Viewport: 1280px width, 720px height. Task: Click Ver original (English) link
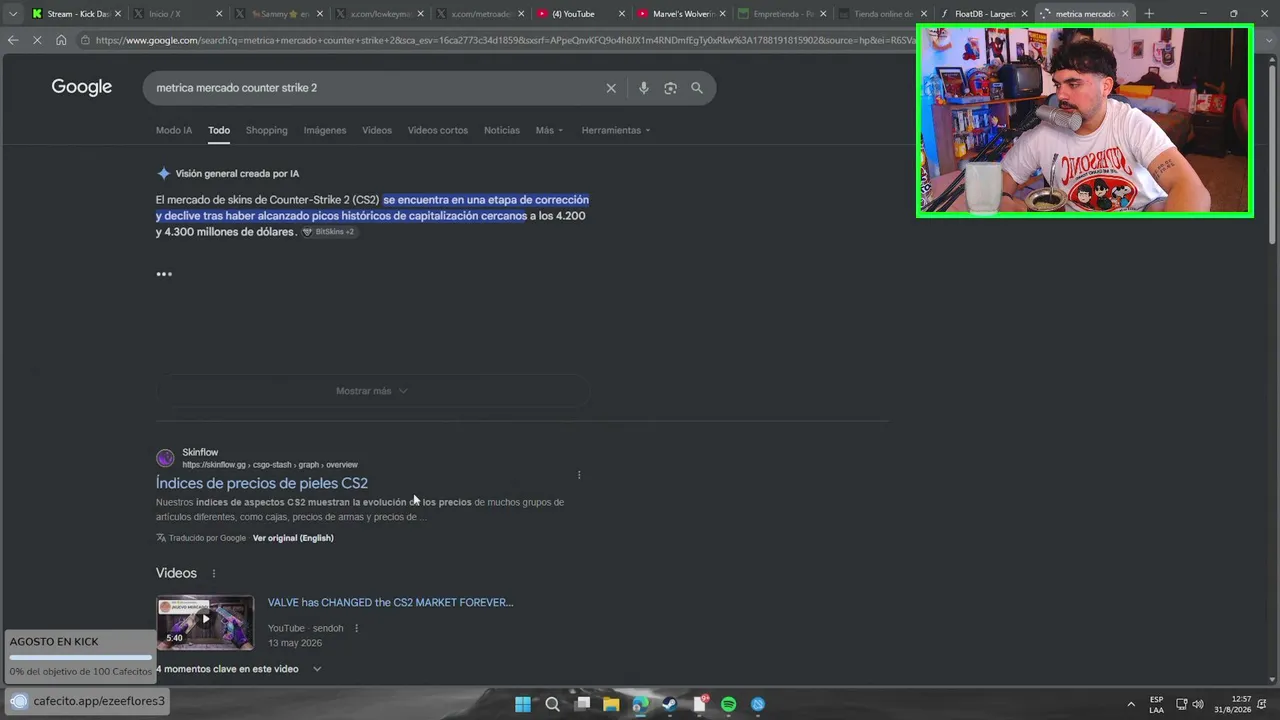pyautogui.click(x=293, y=538)
